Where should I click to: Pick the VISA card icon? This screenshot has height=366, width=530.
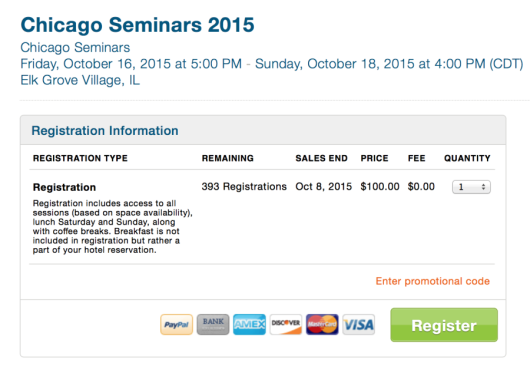[x=359, y=324]
